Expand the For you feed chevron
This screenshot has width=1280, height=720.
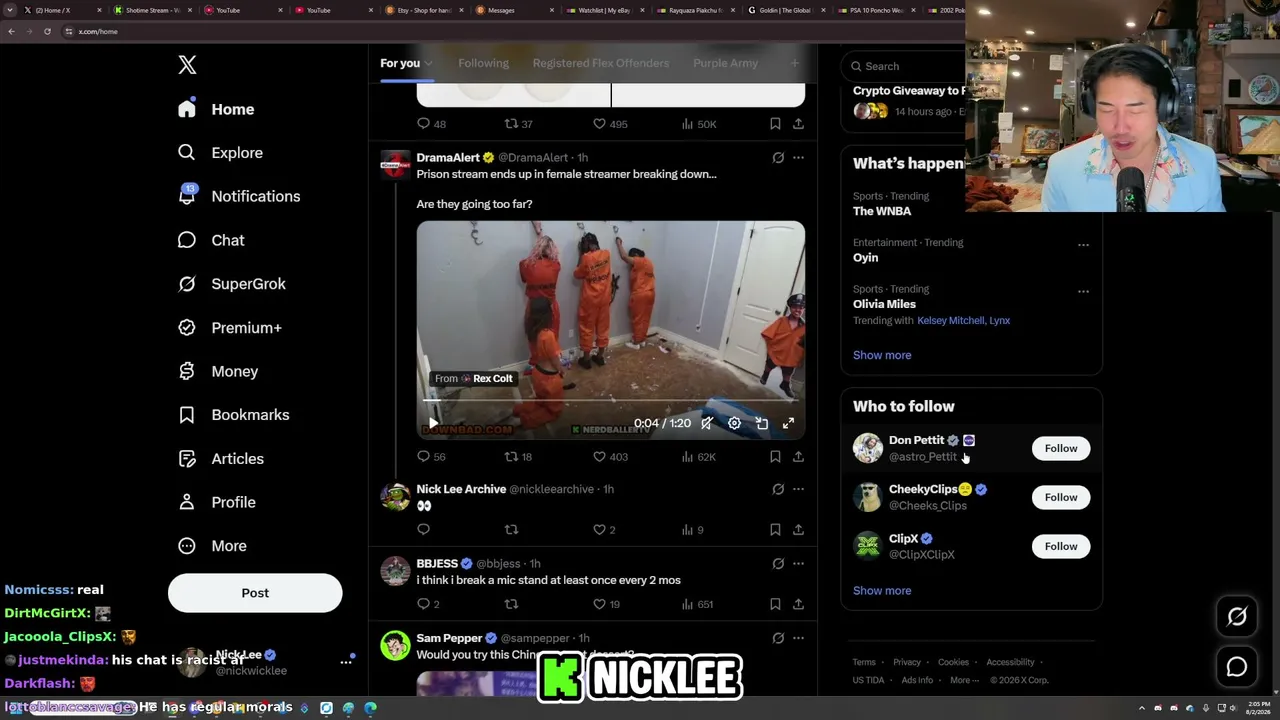coord(428,64)
